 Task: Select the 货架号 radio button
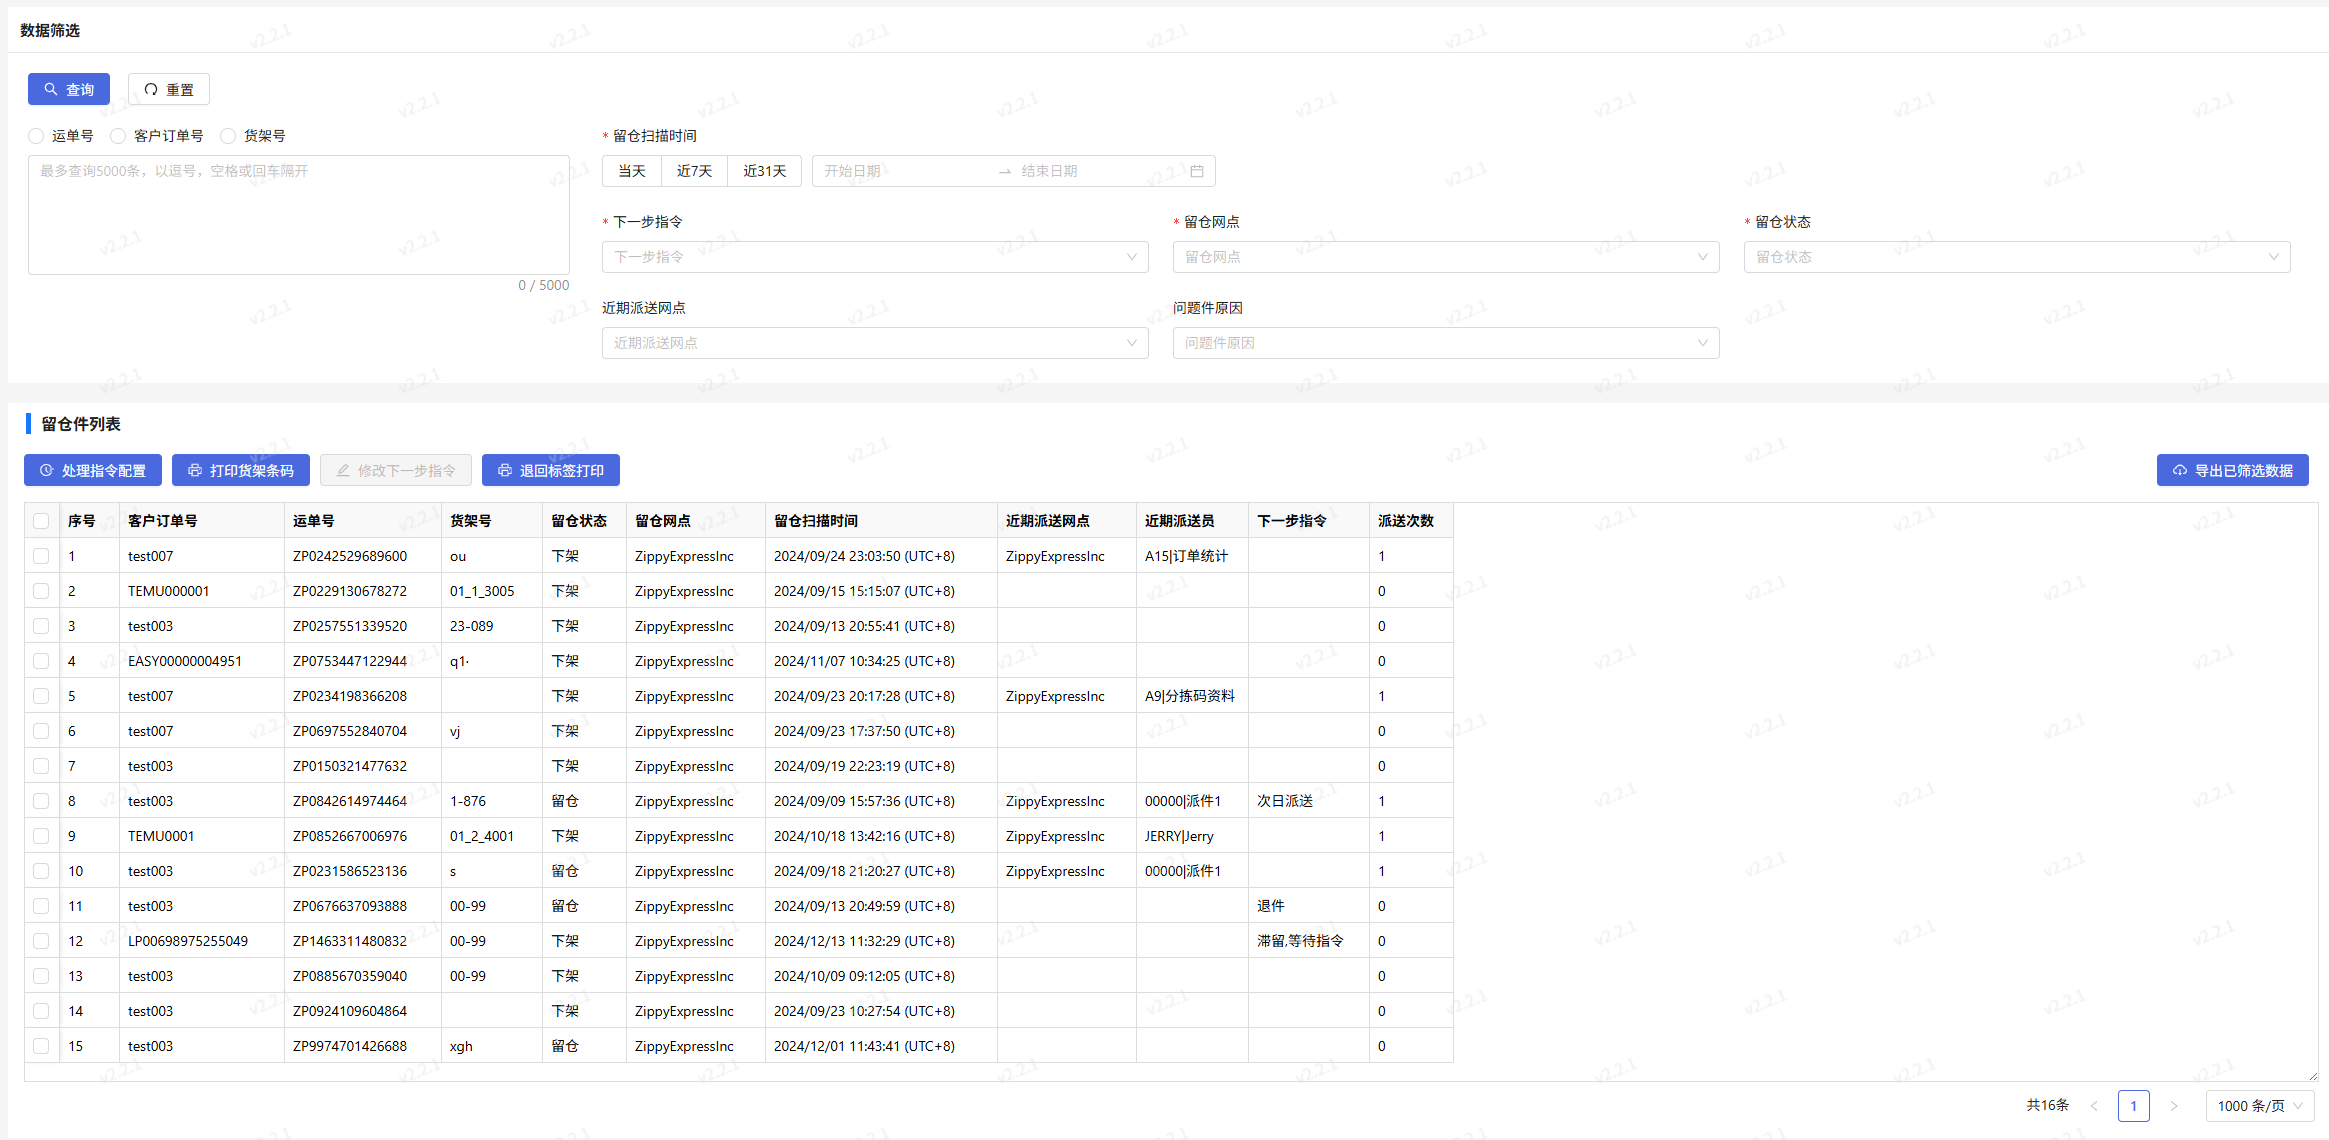click(x=228, y=136)
